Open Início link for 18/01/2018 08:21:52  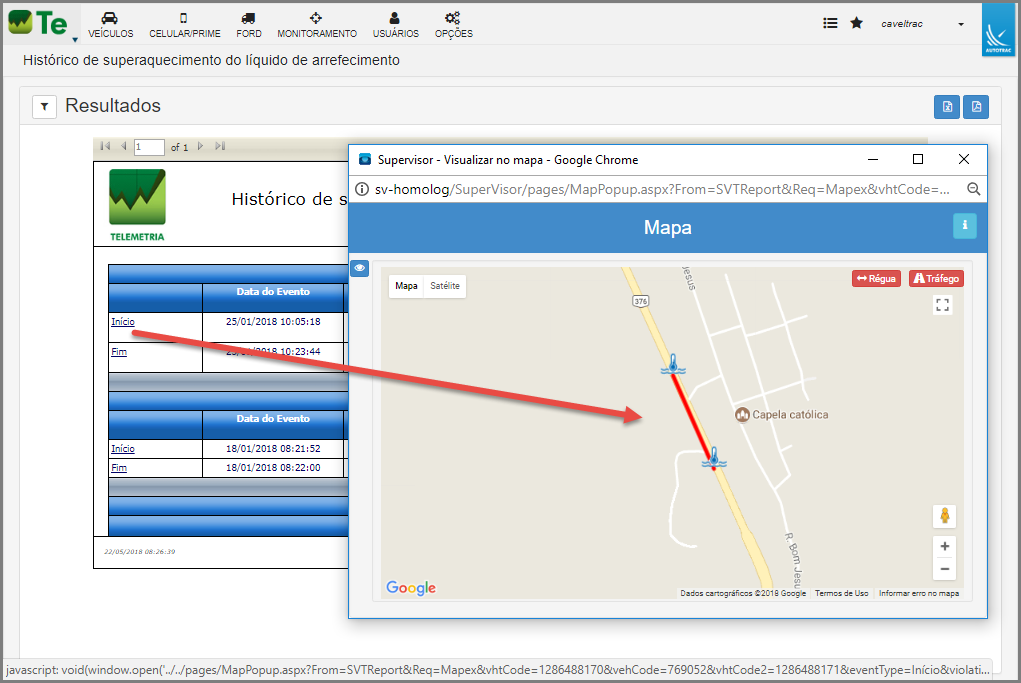point(122,449)
